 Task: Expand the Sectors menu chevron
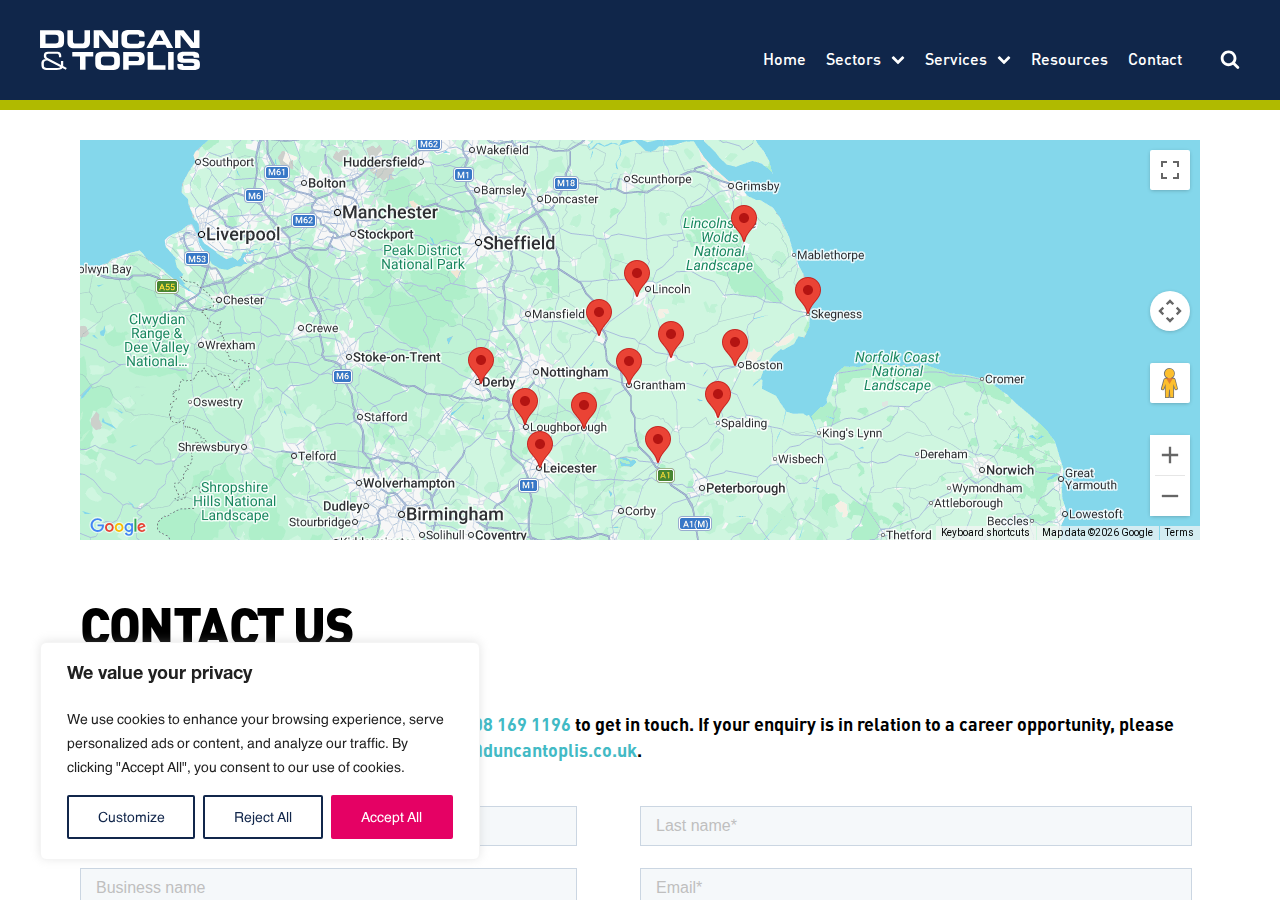click(x=898, y=60)
